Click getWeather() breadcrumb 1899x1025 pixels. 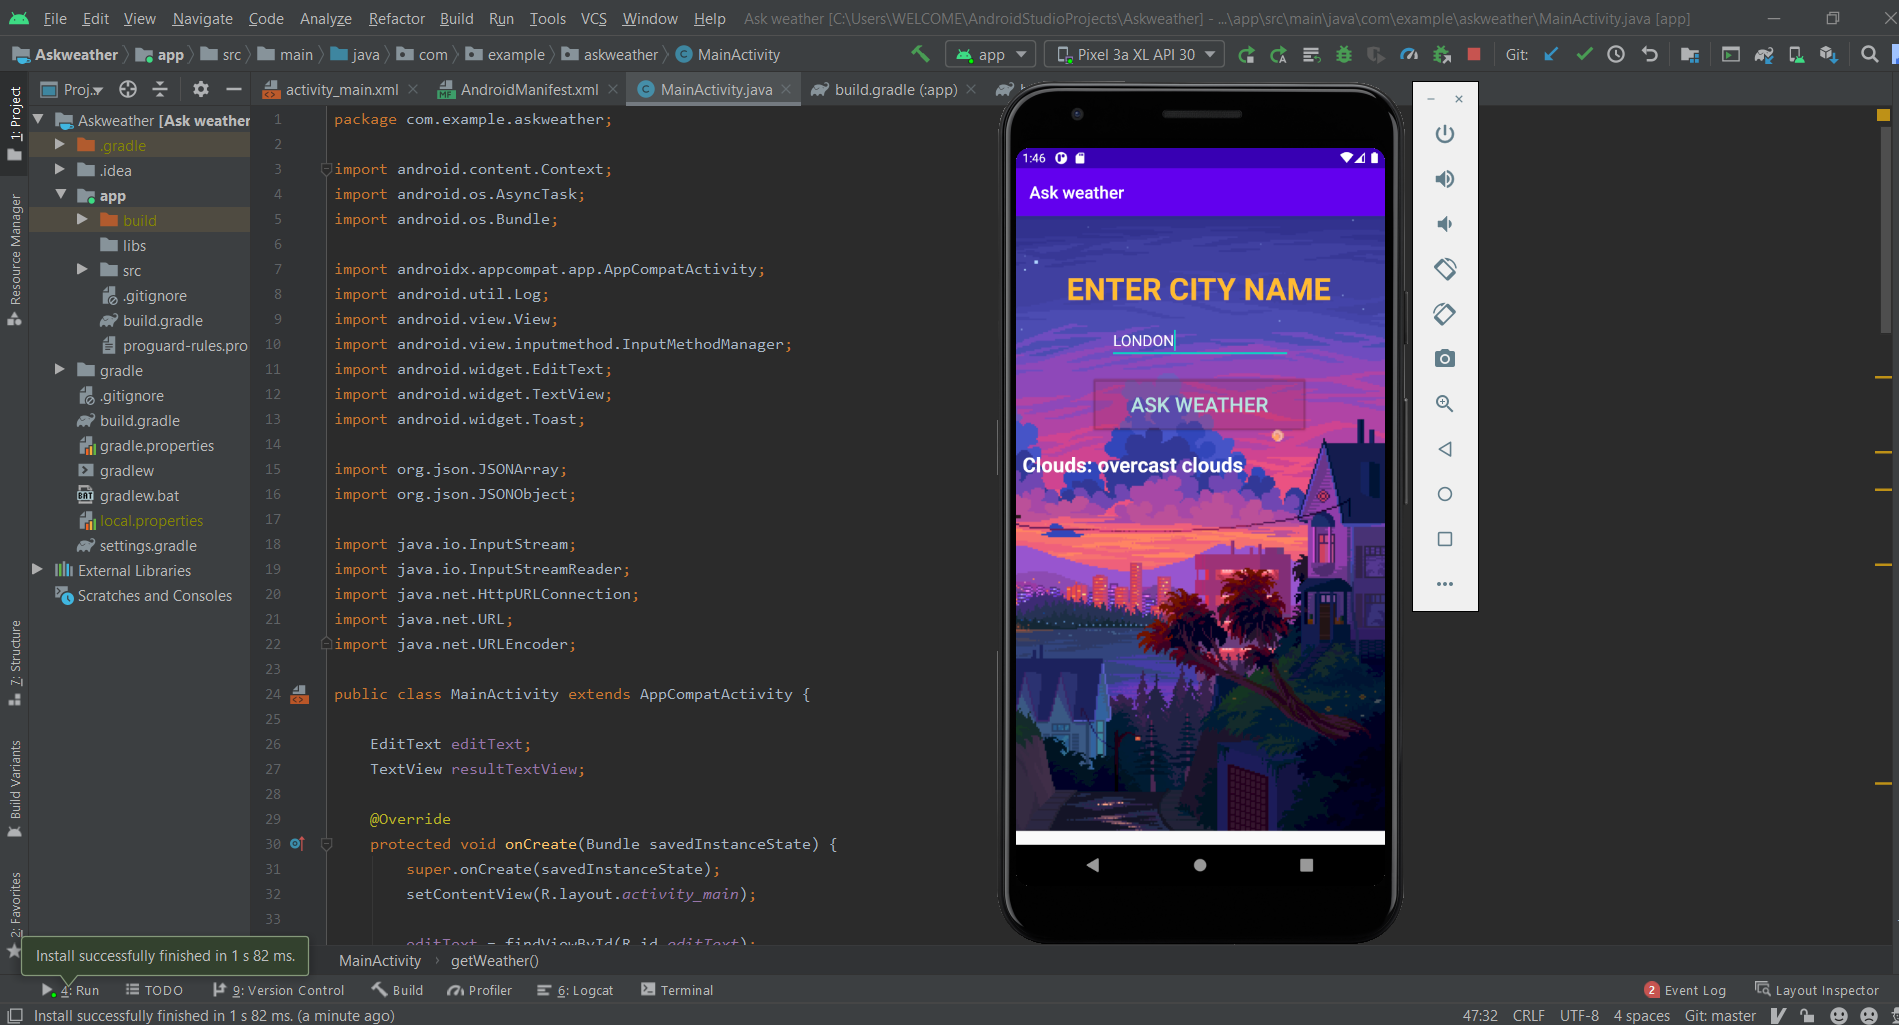tap(495, 960)
